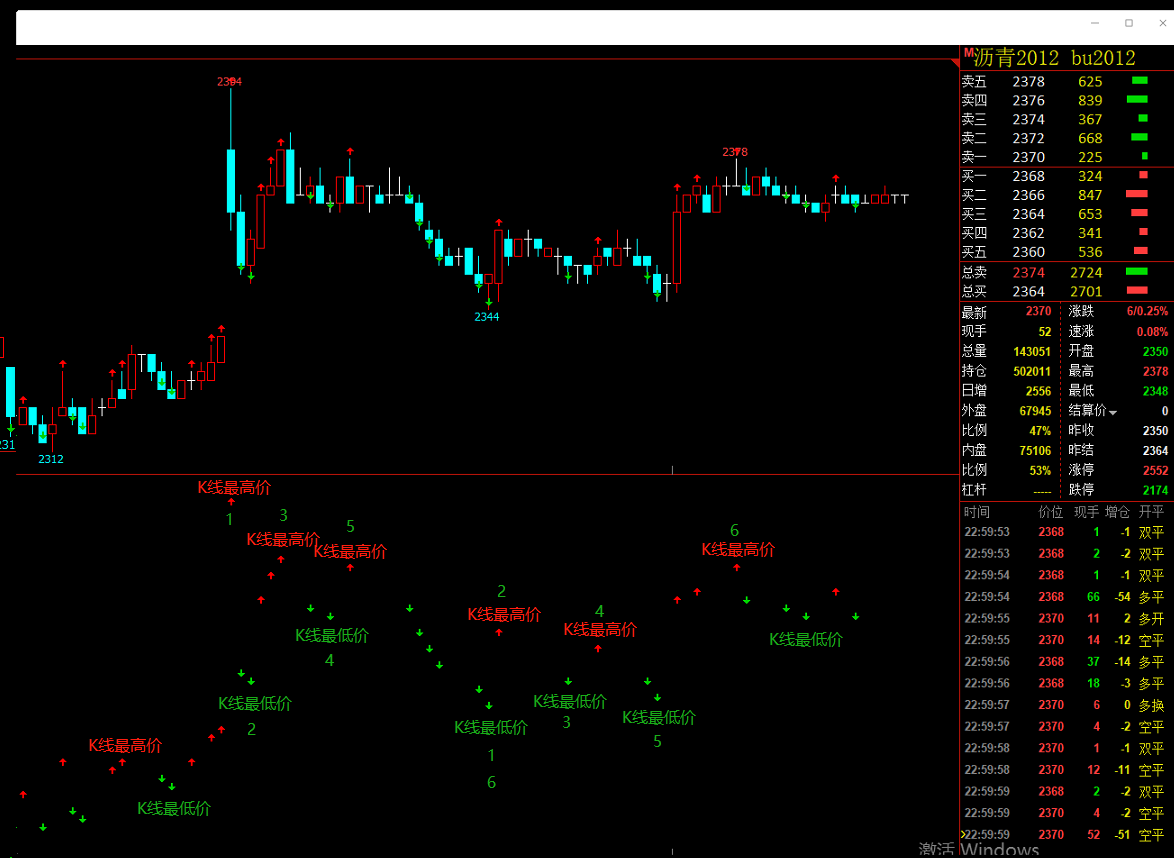Click the 2394 high price label on chart
Image resolution: width=1174 pixels, height=858 pixels.
(229, 82)
